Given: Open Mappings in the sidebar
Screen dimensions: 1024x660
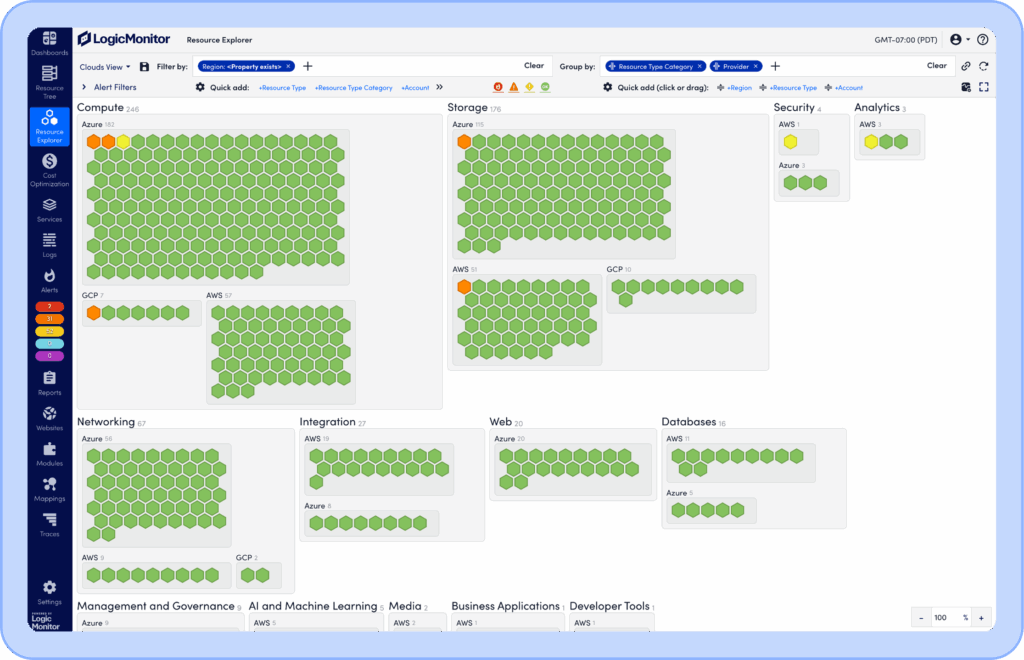Looking at the screenshot, I should 49,489.
